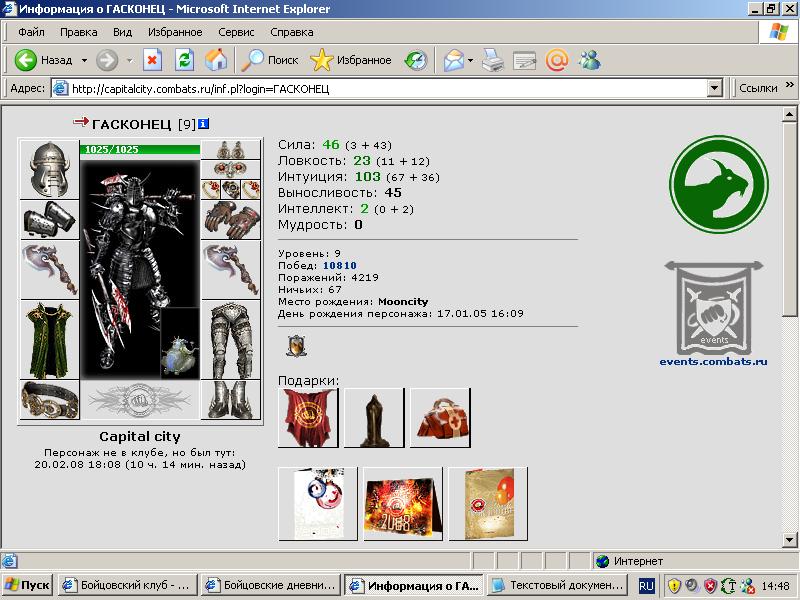The image size is (800, 600).
Task: Open the Back button history dropdown
Action: (x=84, y=61)
